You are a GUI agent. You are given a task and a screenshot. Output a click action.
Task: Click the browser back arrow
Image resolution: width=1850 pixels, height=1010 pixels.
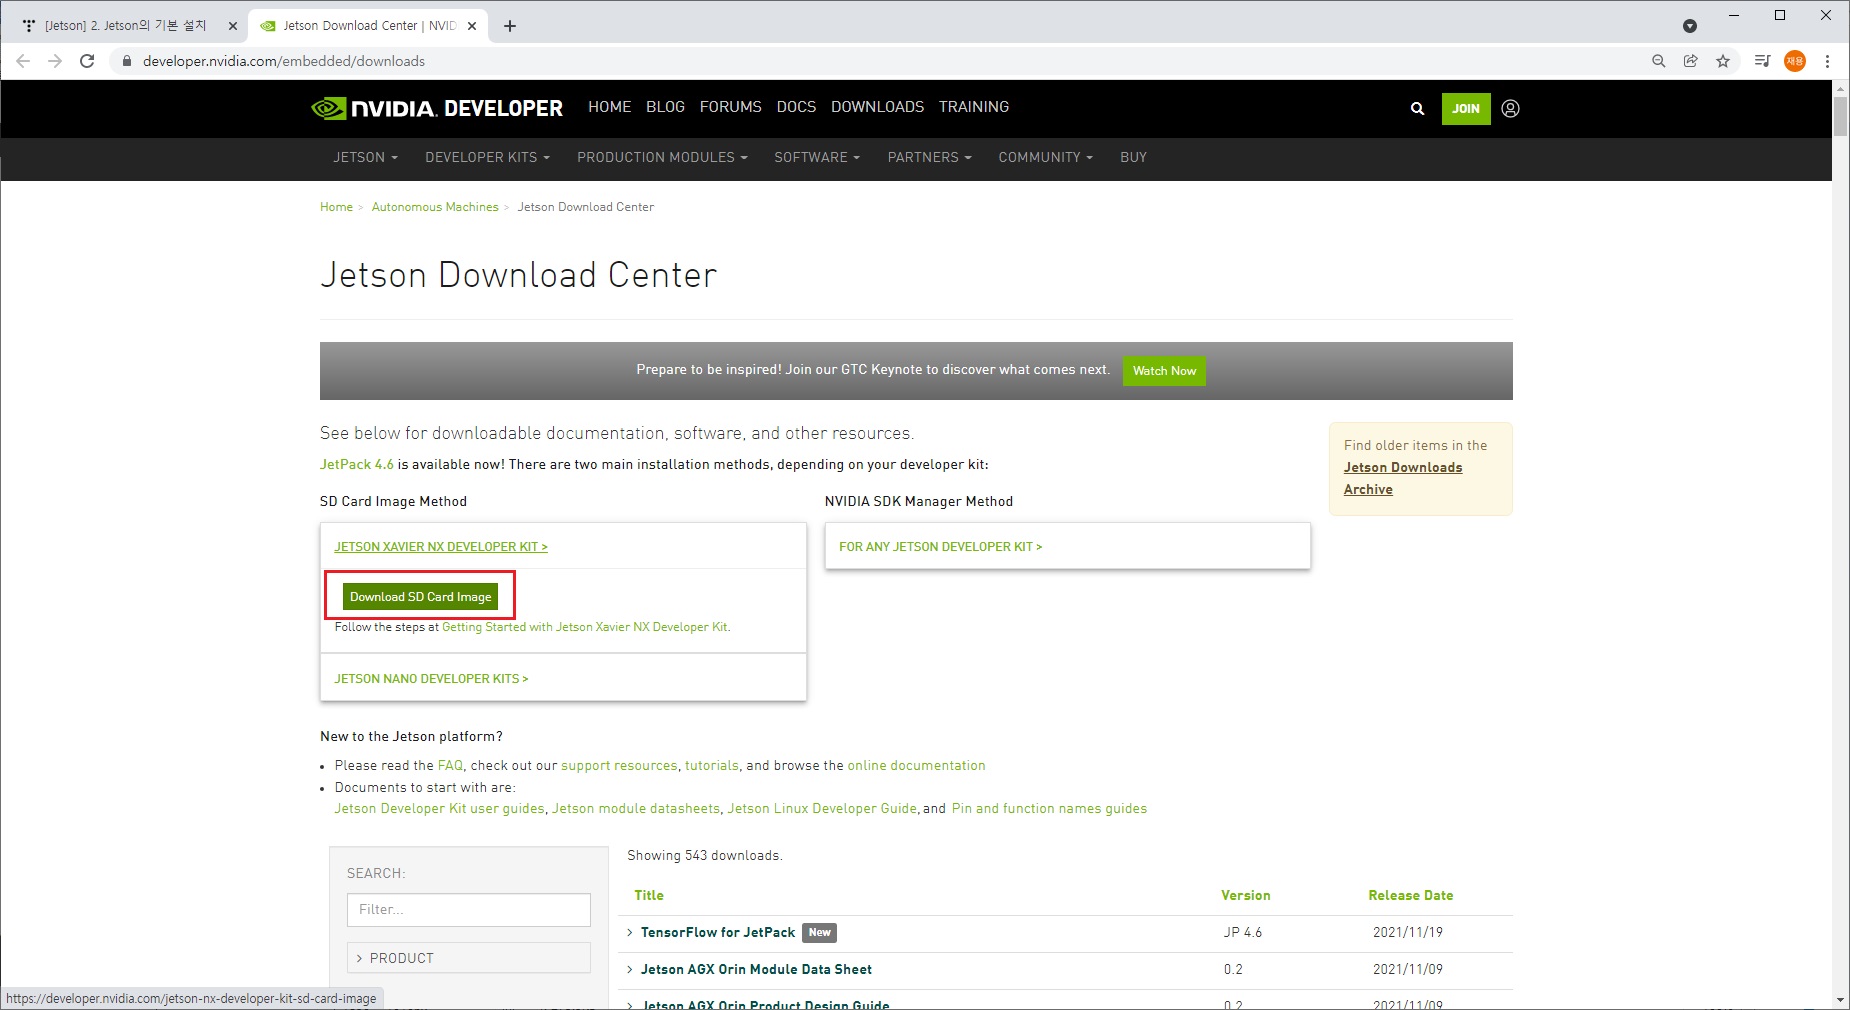point(23,61)
